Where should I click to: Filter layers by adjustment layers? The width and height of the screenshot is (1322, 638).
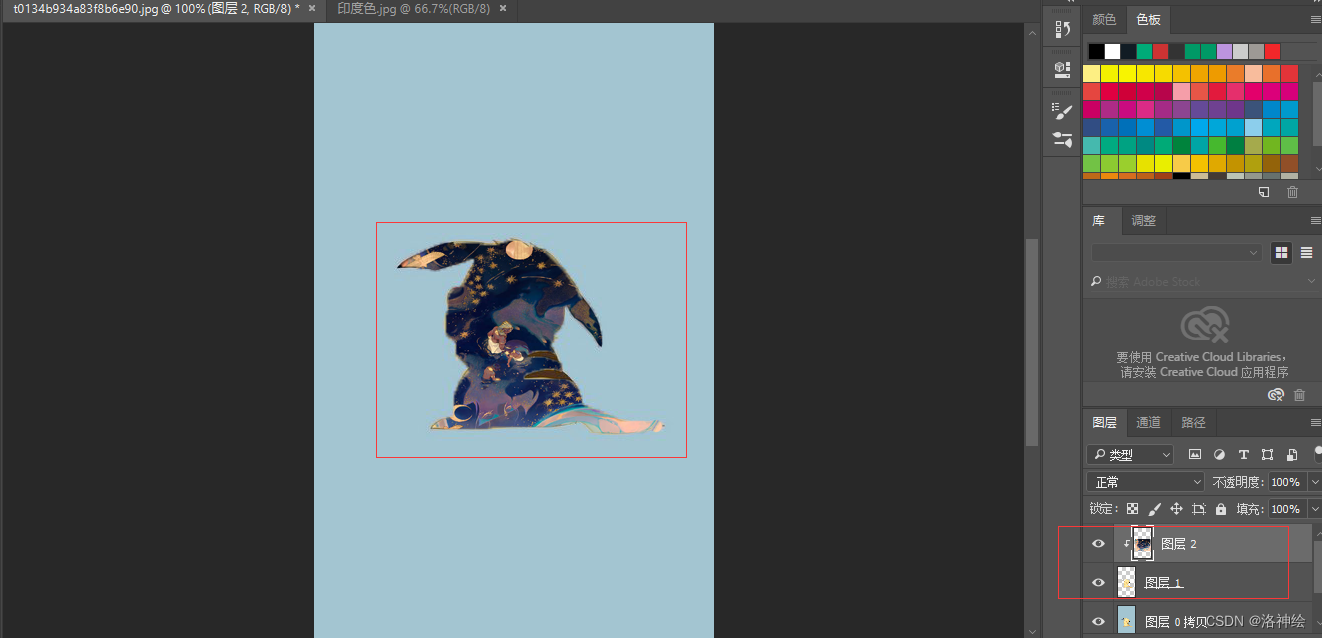1219,454
